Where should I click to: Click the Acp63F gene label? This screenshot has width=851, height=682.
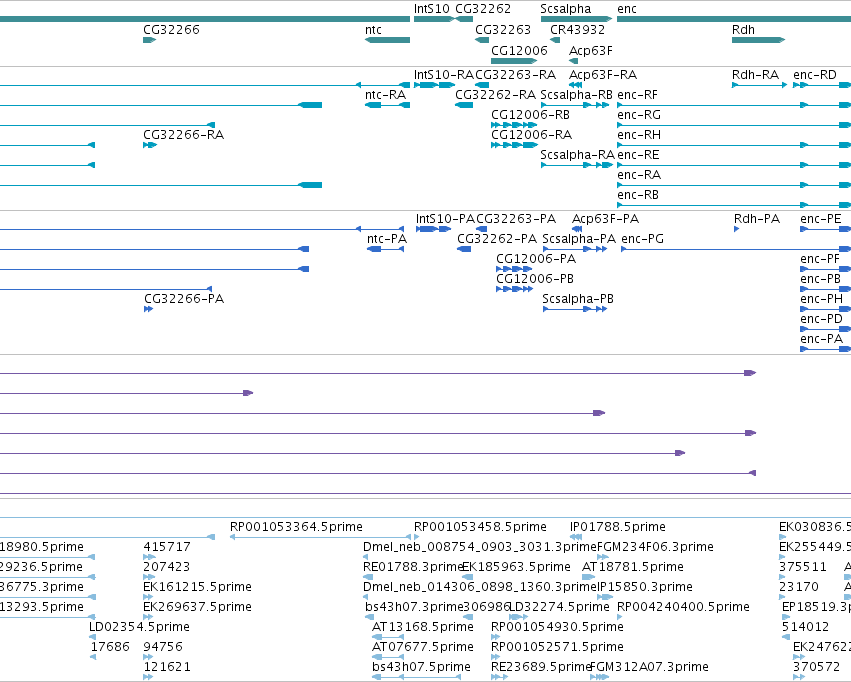[x=590, y=51]
